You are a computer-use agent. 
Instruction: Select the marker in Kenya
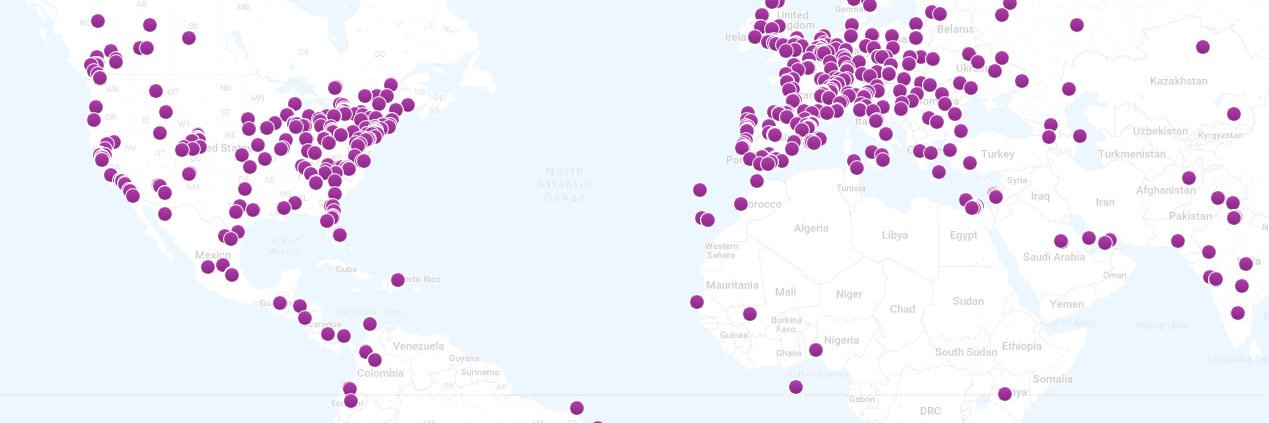(x=1005, y=394)
